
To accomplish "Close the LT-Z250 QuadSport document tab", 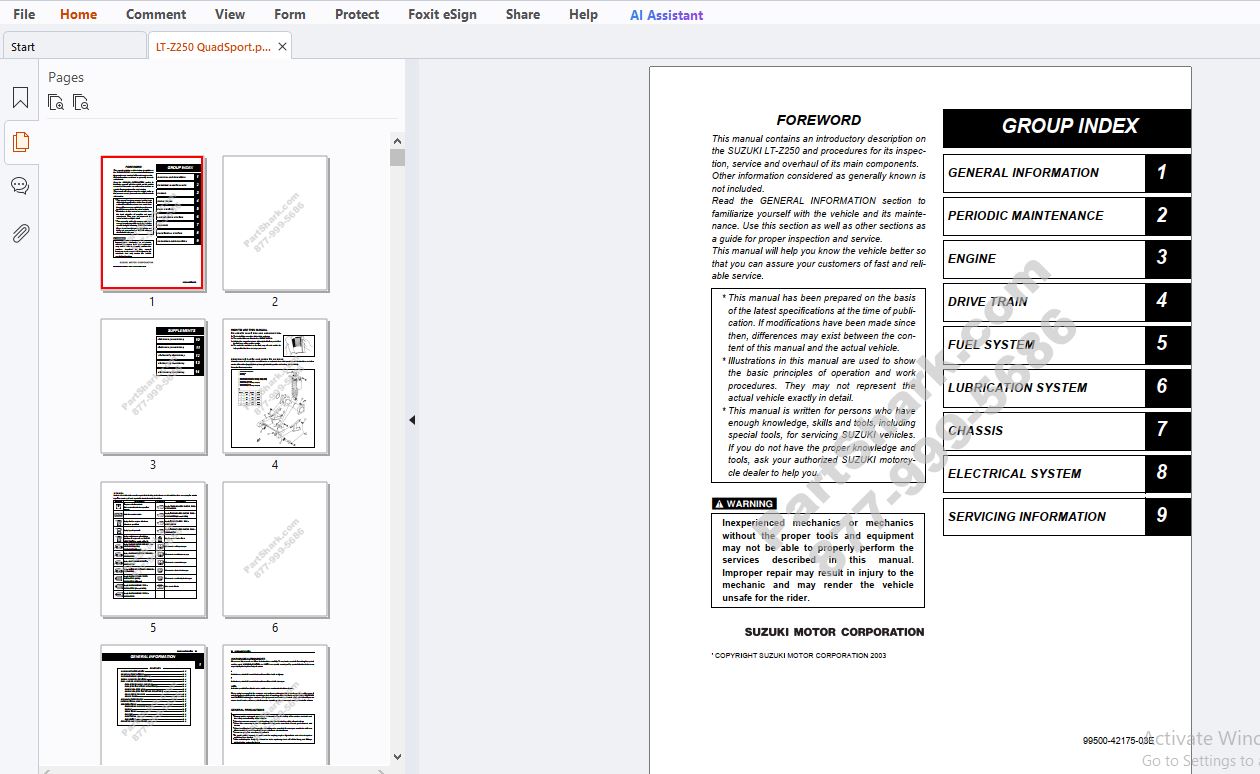I will point(282,46).
